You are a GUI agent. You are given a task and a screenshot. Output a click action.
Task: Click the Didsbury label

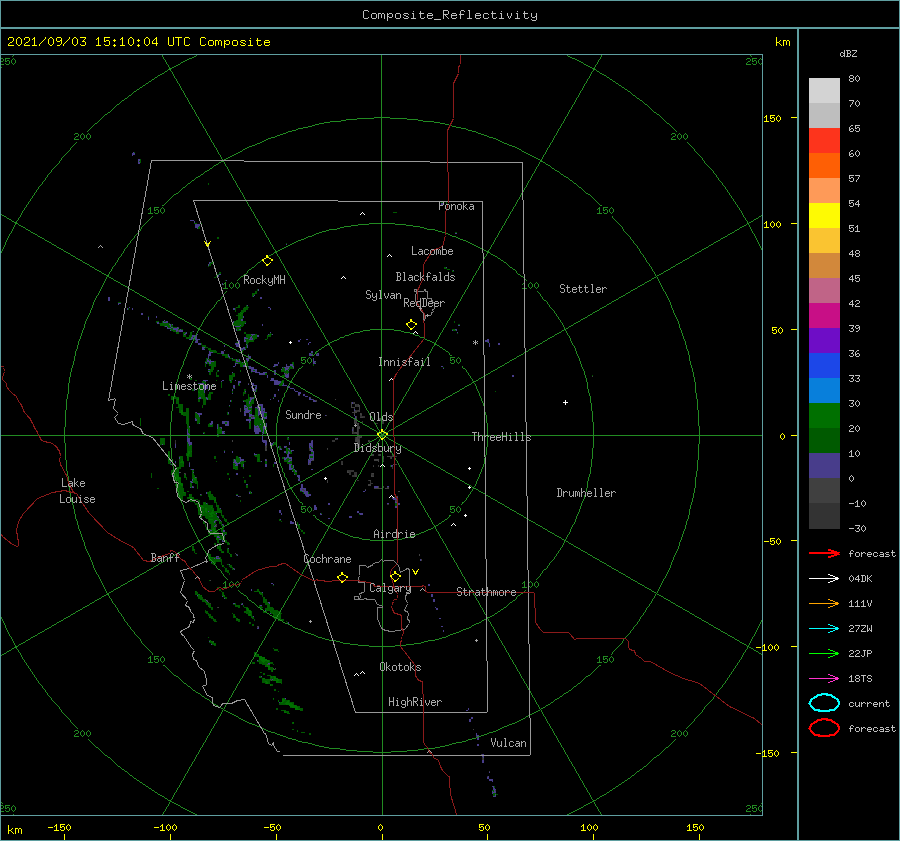pyautogui.click(x=378, y=448)
